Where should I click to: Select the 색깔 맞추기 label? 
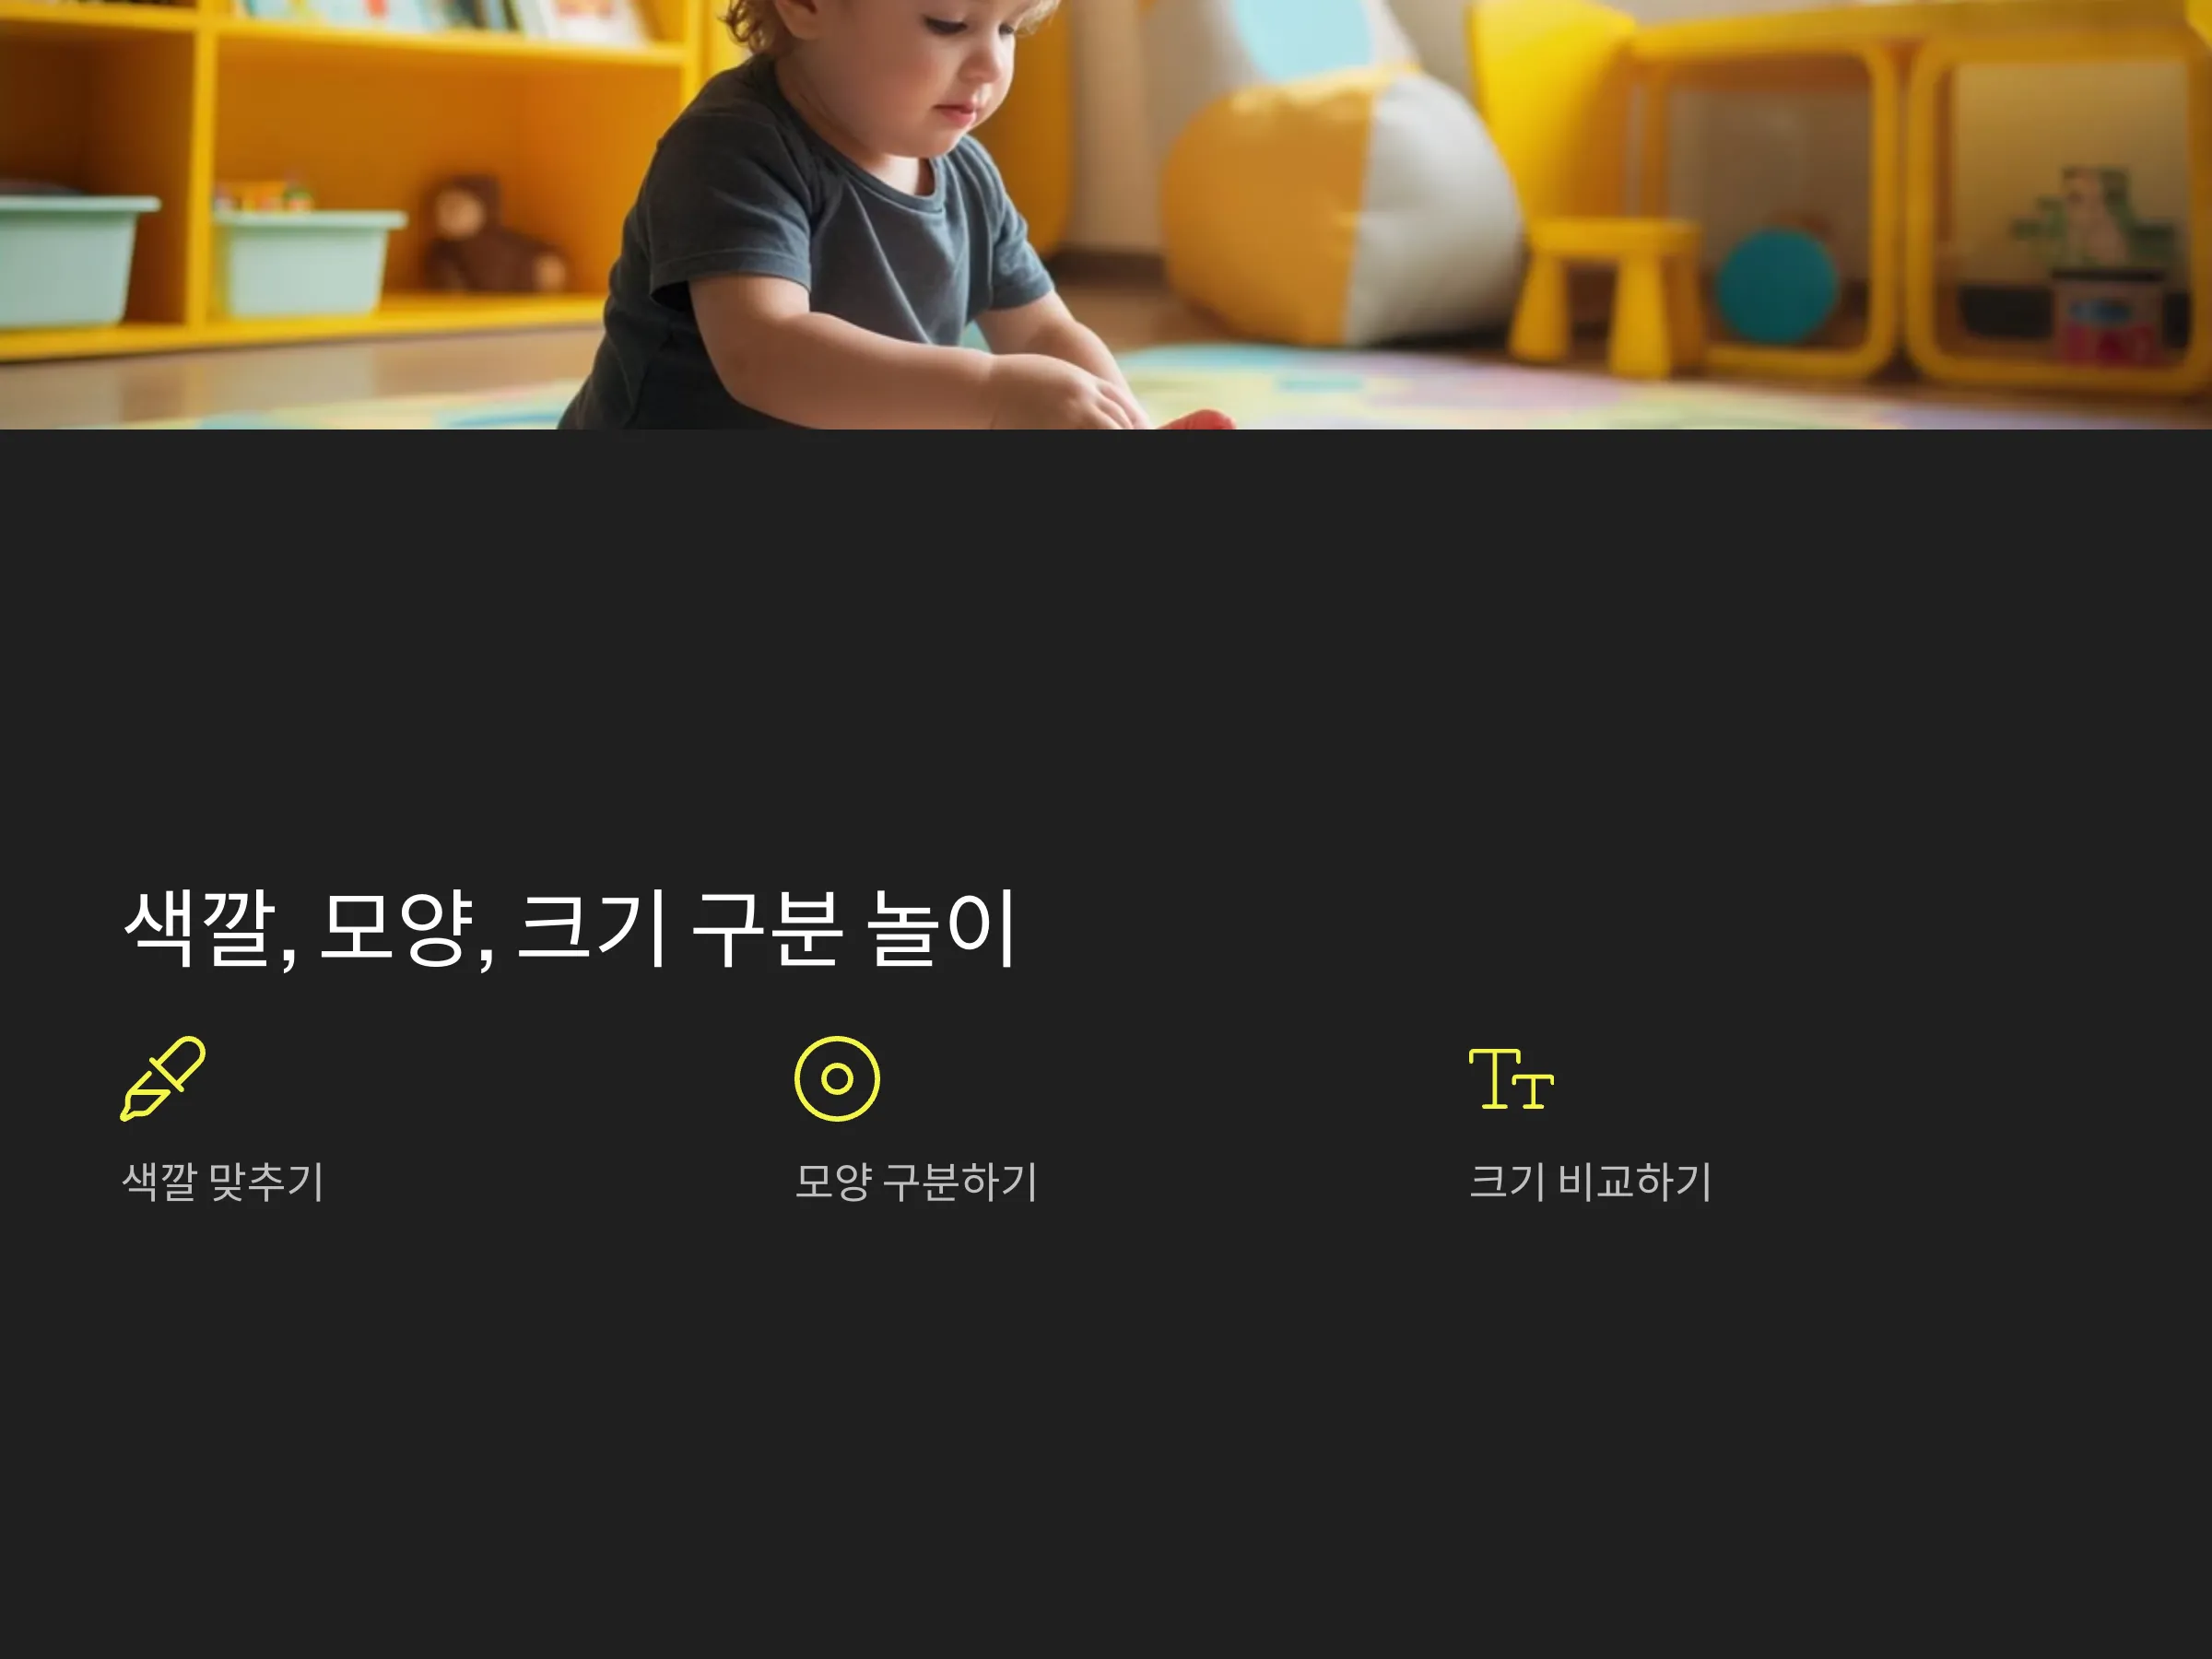223,1182
